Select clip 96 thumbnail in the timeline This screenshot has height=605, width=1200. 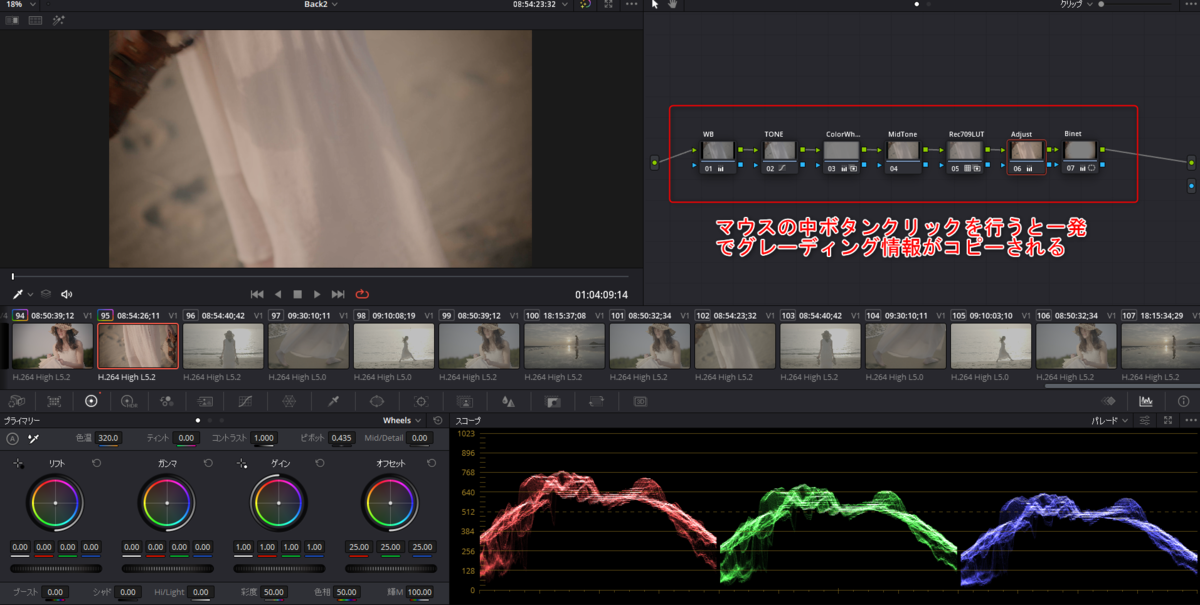pos(223,346)
